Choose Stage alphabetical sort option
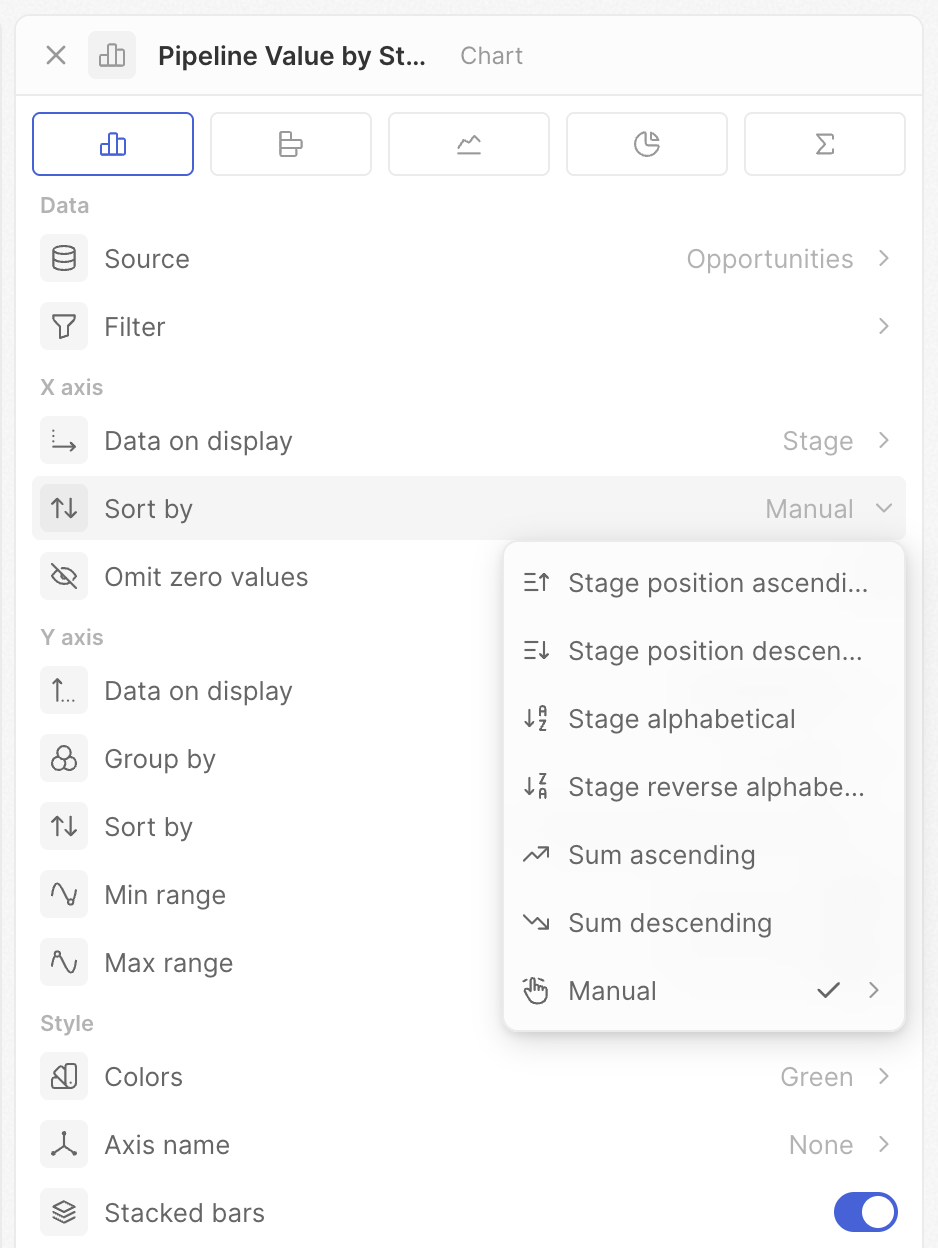The height and width of the screenshot is (1248, 938). (681, 719)
